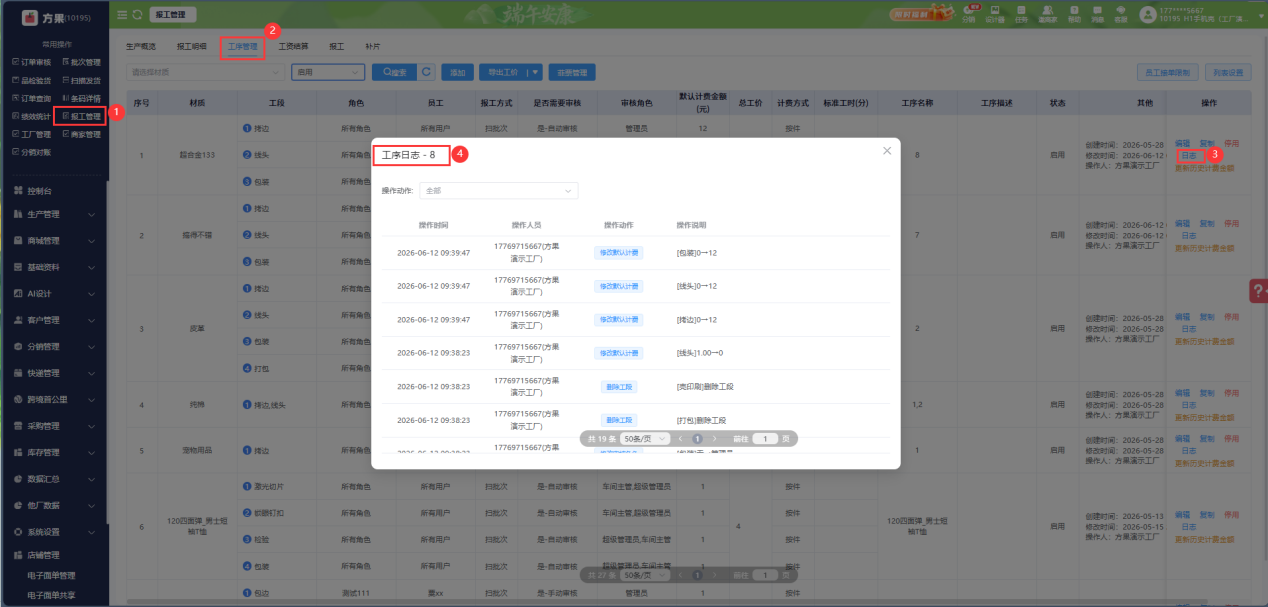Click the 列表设置 button
Screen dimensions: 1268x607
click(1227, 73)
